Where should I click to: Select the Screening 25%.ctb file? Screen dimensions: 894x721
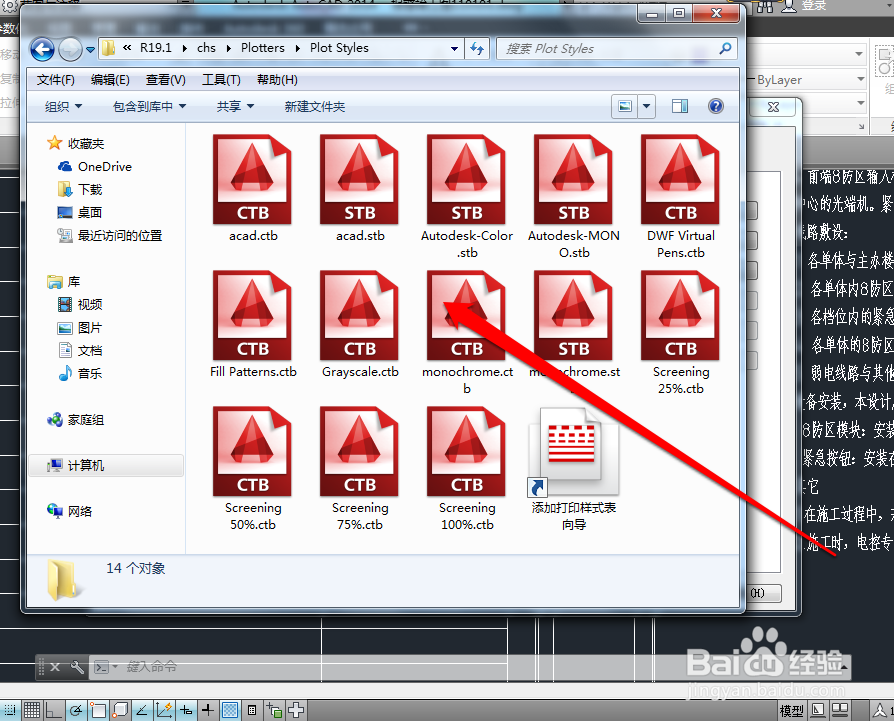[680, 333]
